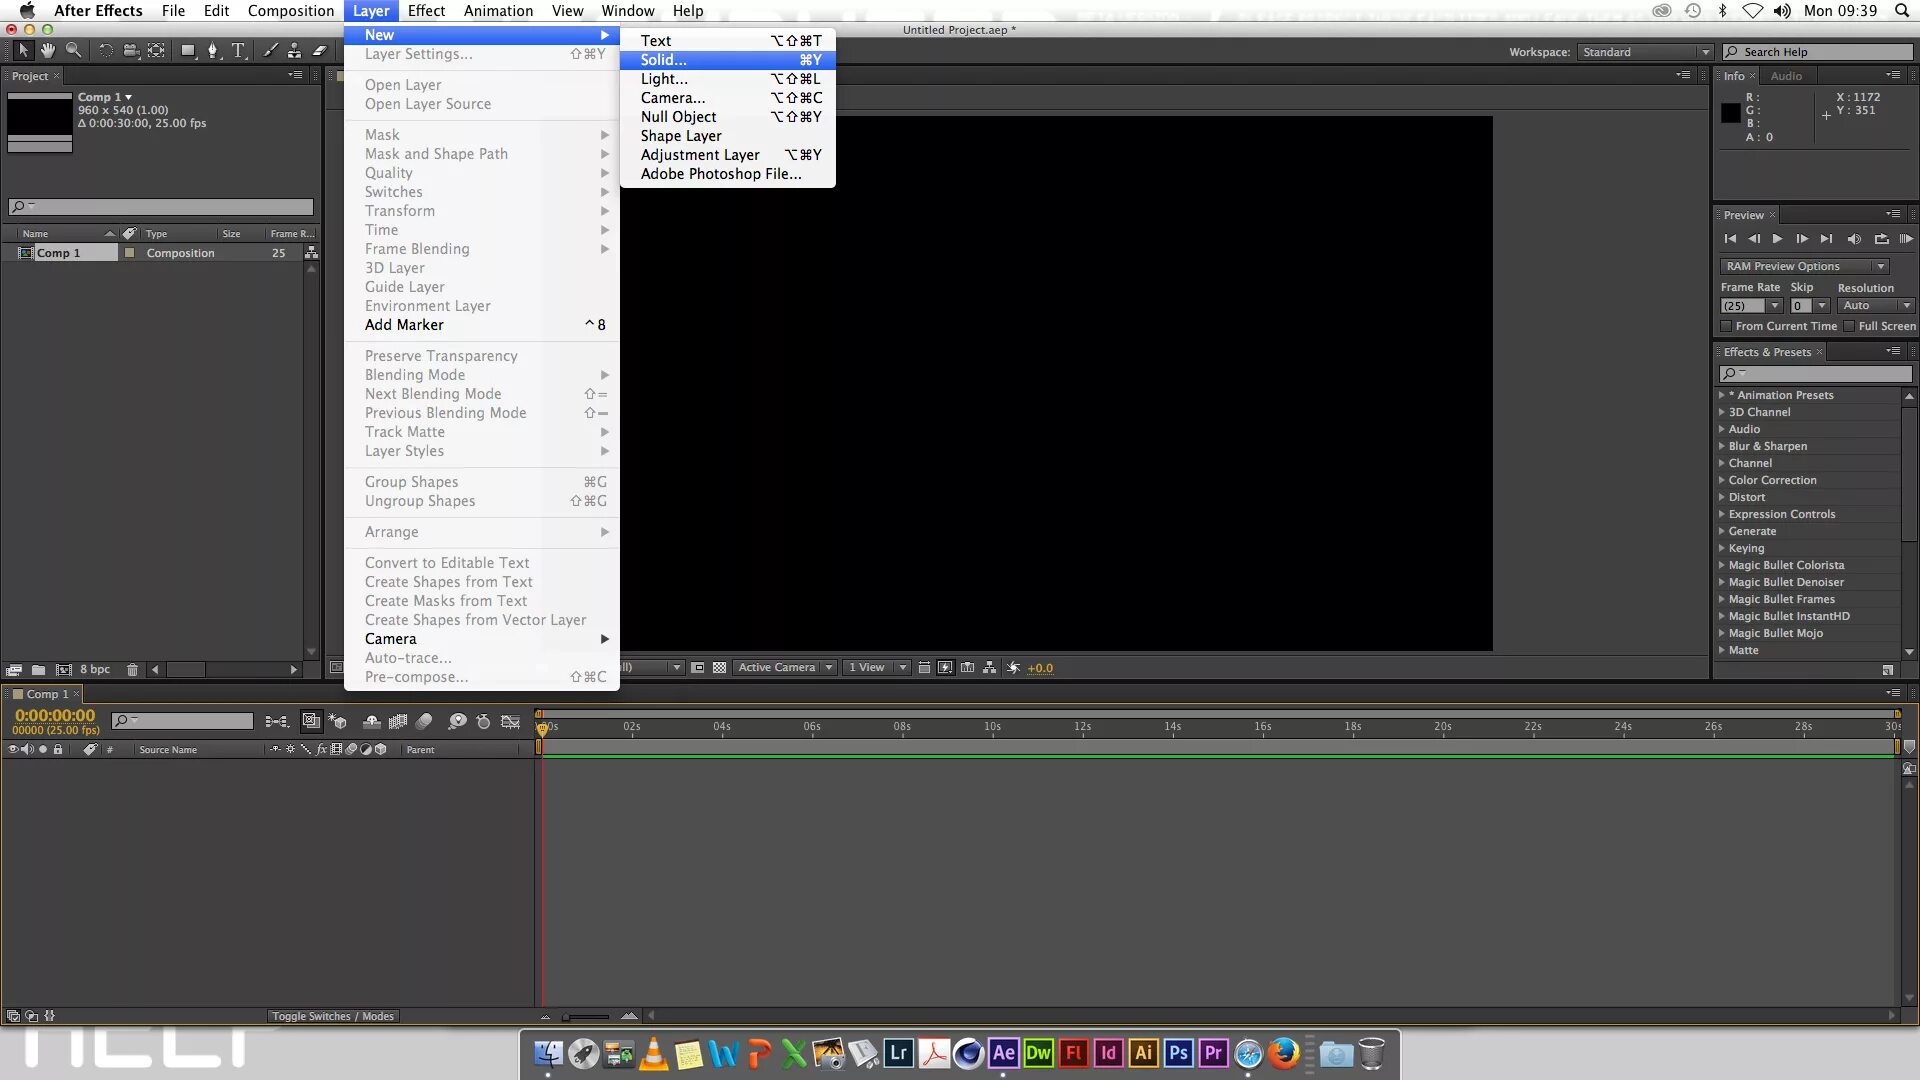
Task: Create a new folder in Project panel
Action: pyautogui.click(x=38, y=669)
